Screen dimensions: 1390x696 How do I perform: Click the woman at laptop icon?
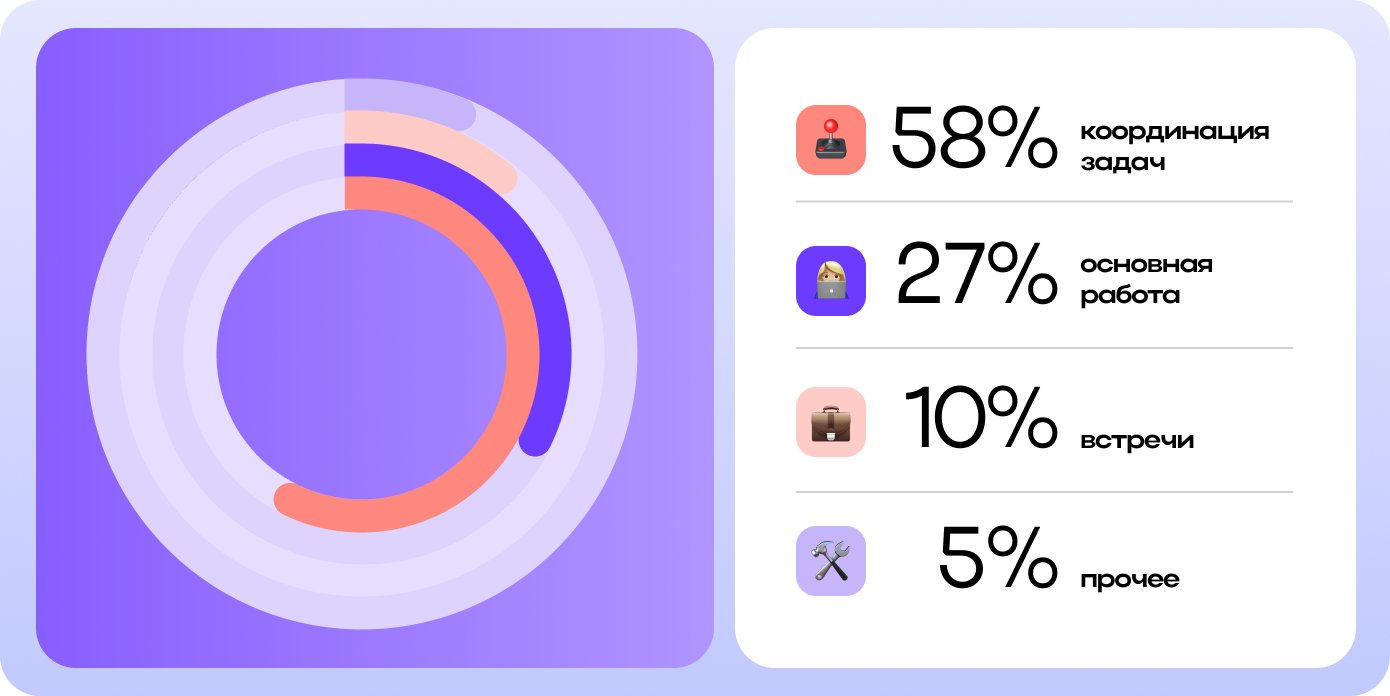(x=831, y=281)
